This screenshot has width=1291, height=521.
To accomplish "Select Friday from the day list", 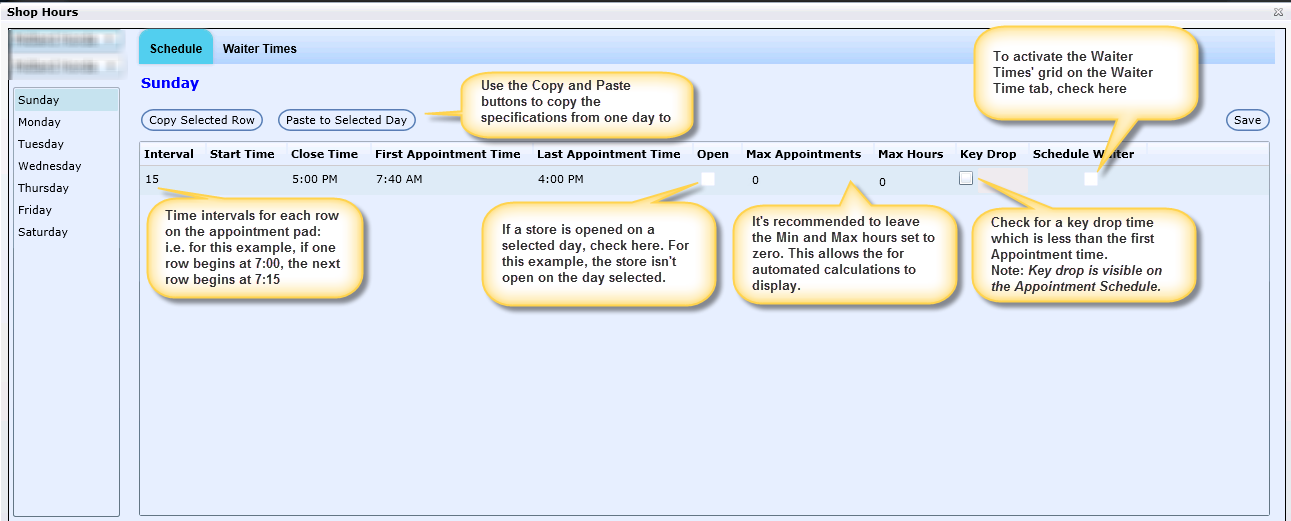I will click(35, 210).
